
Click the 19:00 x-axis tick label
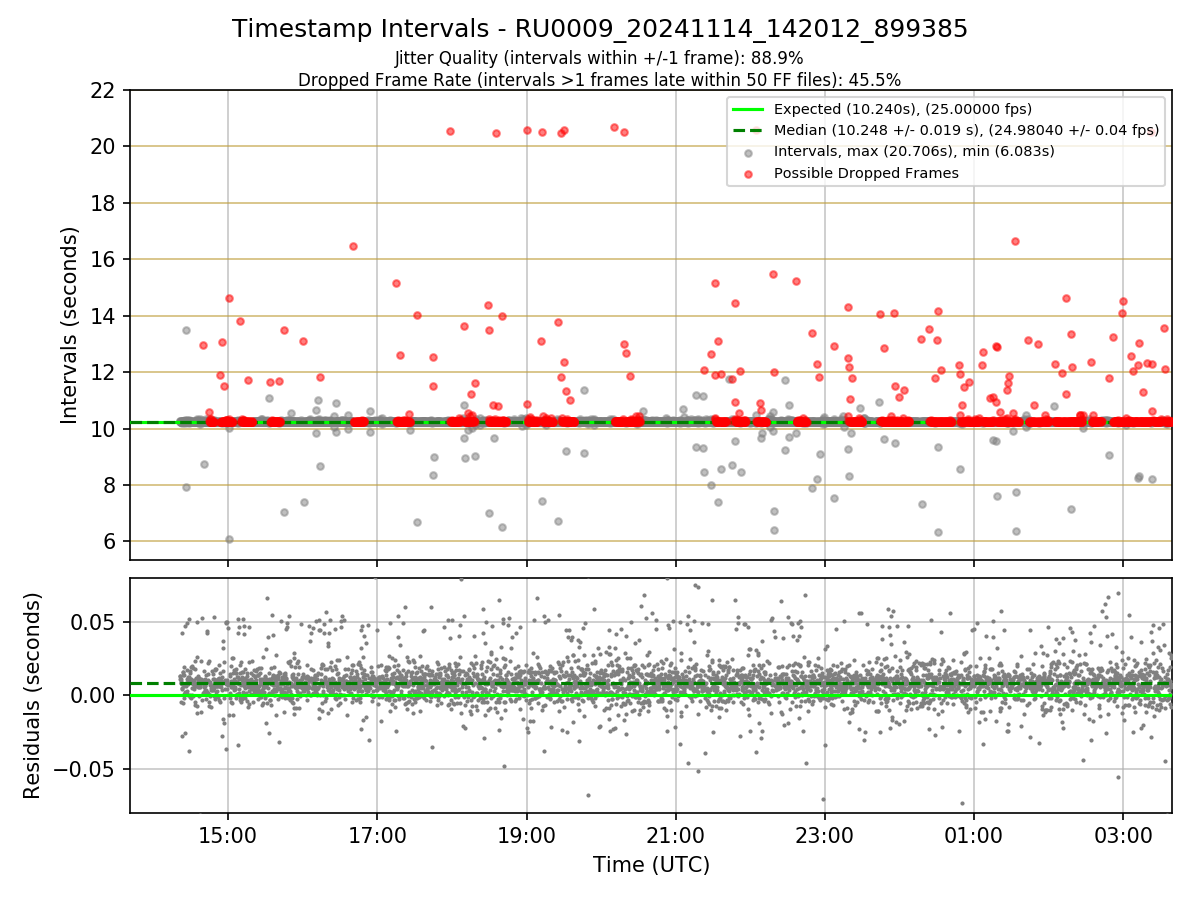(526, 834)
